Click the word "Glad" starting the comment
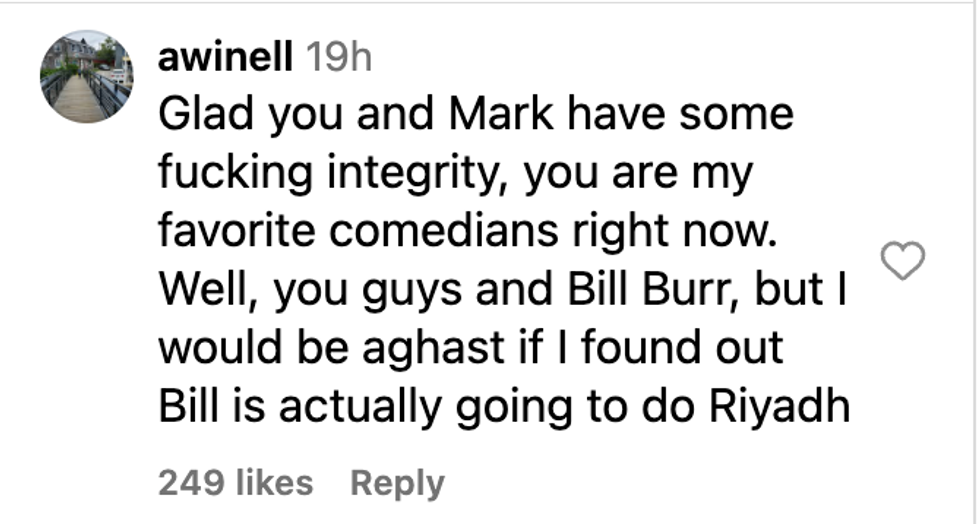Screen dimensions: 980x524 (x=199, y=114)
